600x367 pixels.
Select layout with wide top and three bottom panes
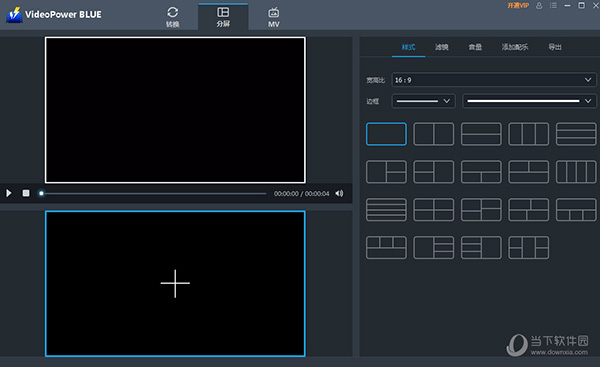tap(576, 210)
